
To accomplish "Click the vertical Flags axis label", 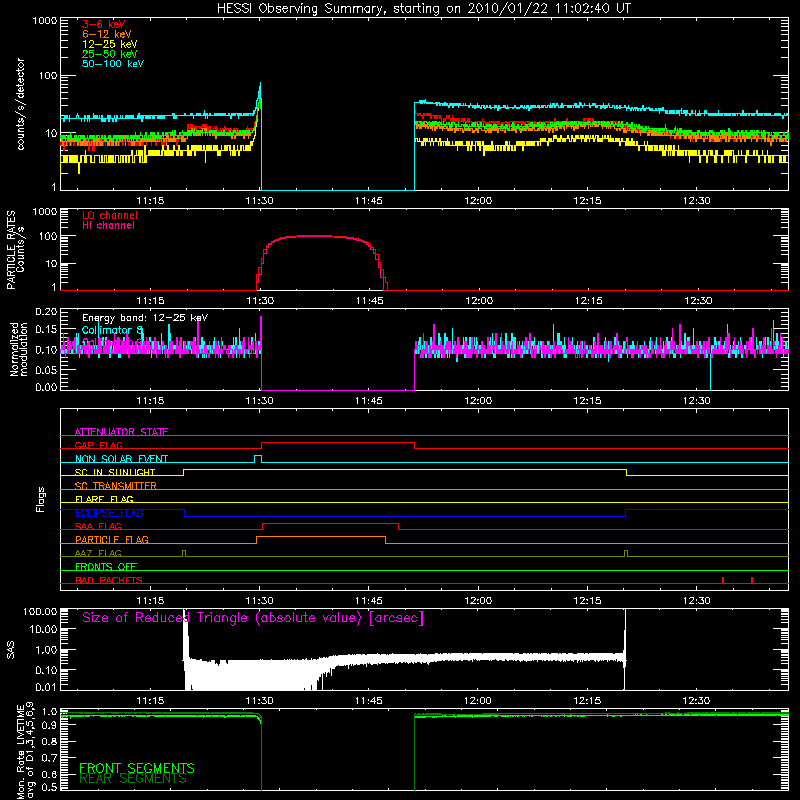I will point(40,499).
